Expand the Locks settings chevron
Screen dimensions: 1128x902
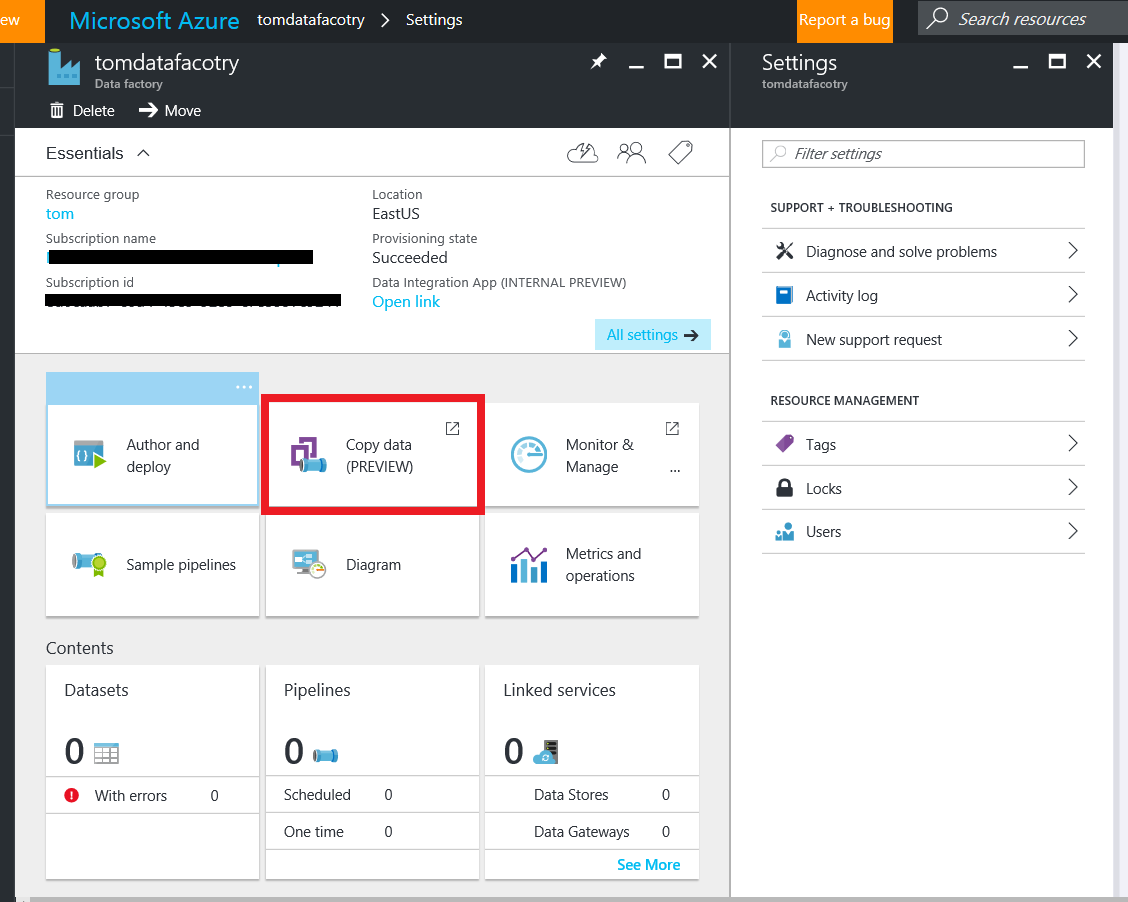point(1073,487)
